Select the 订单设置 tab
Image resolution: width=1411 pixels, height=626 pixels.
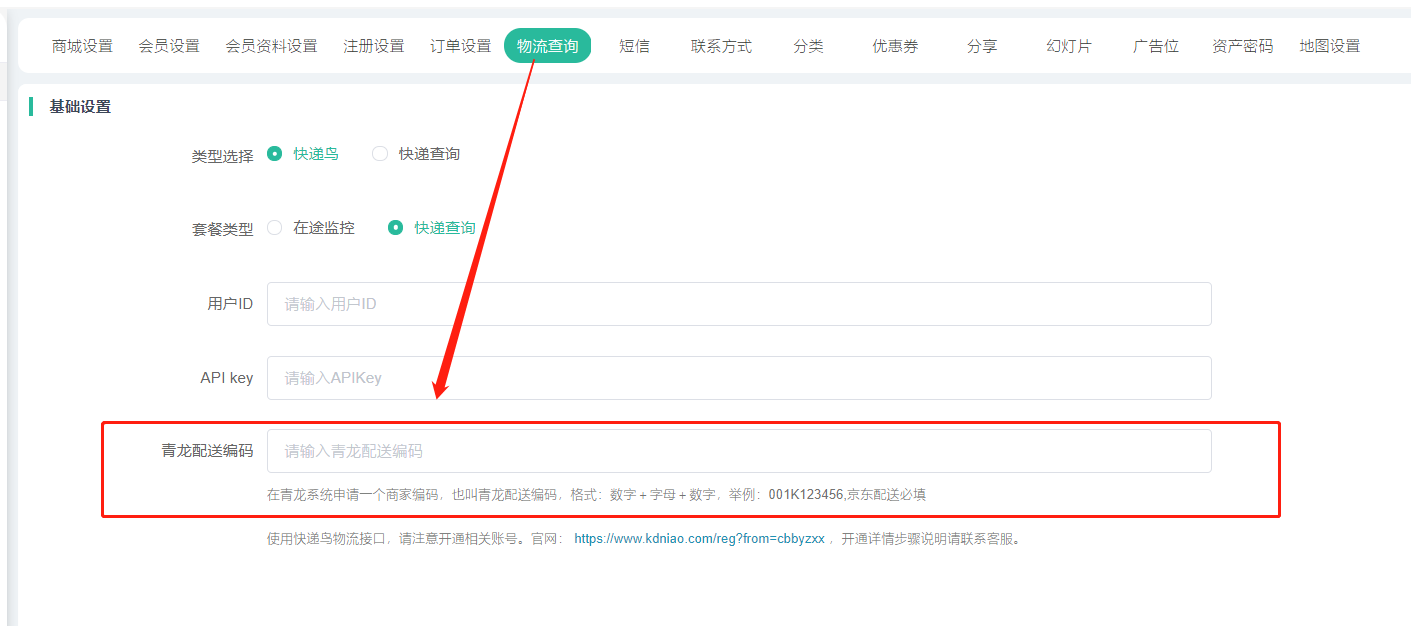(461, 46)
